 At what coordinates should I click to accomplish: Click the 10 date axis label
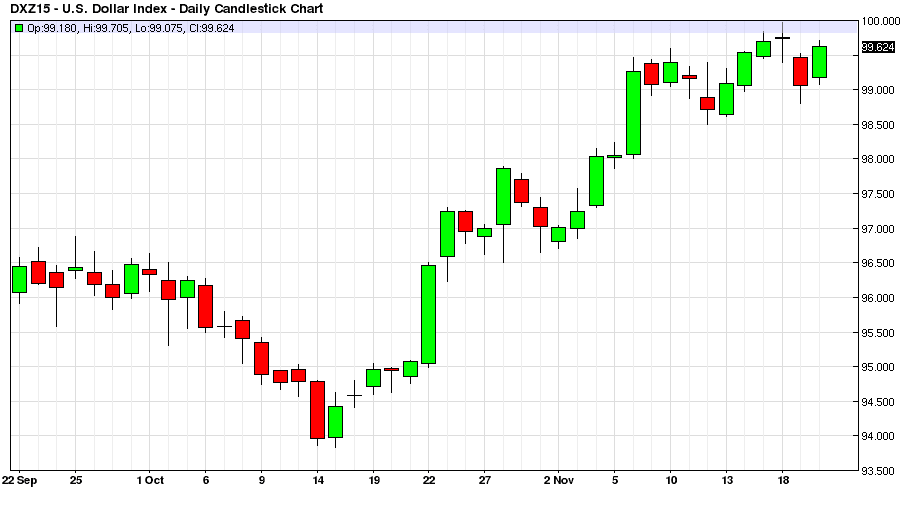(670, 480)
